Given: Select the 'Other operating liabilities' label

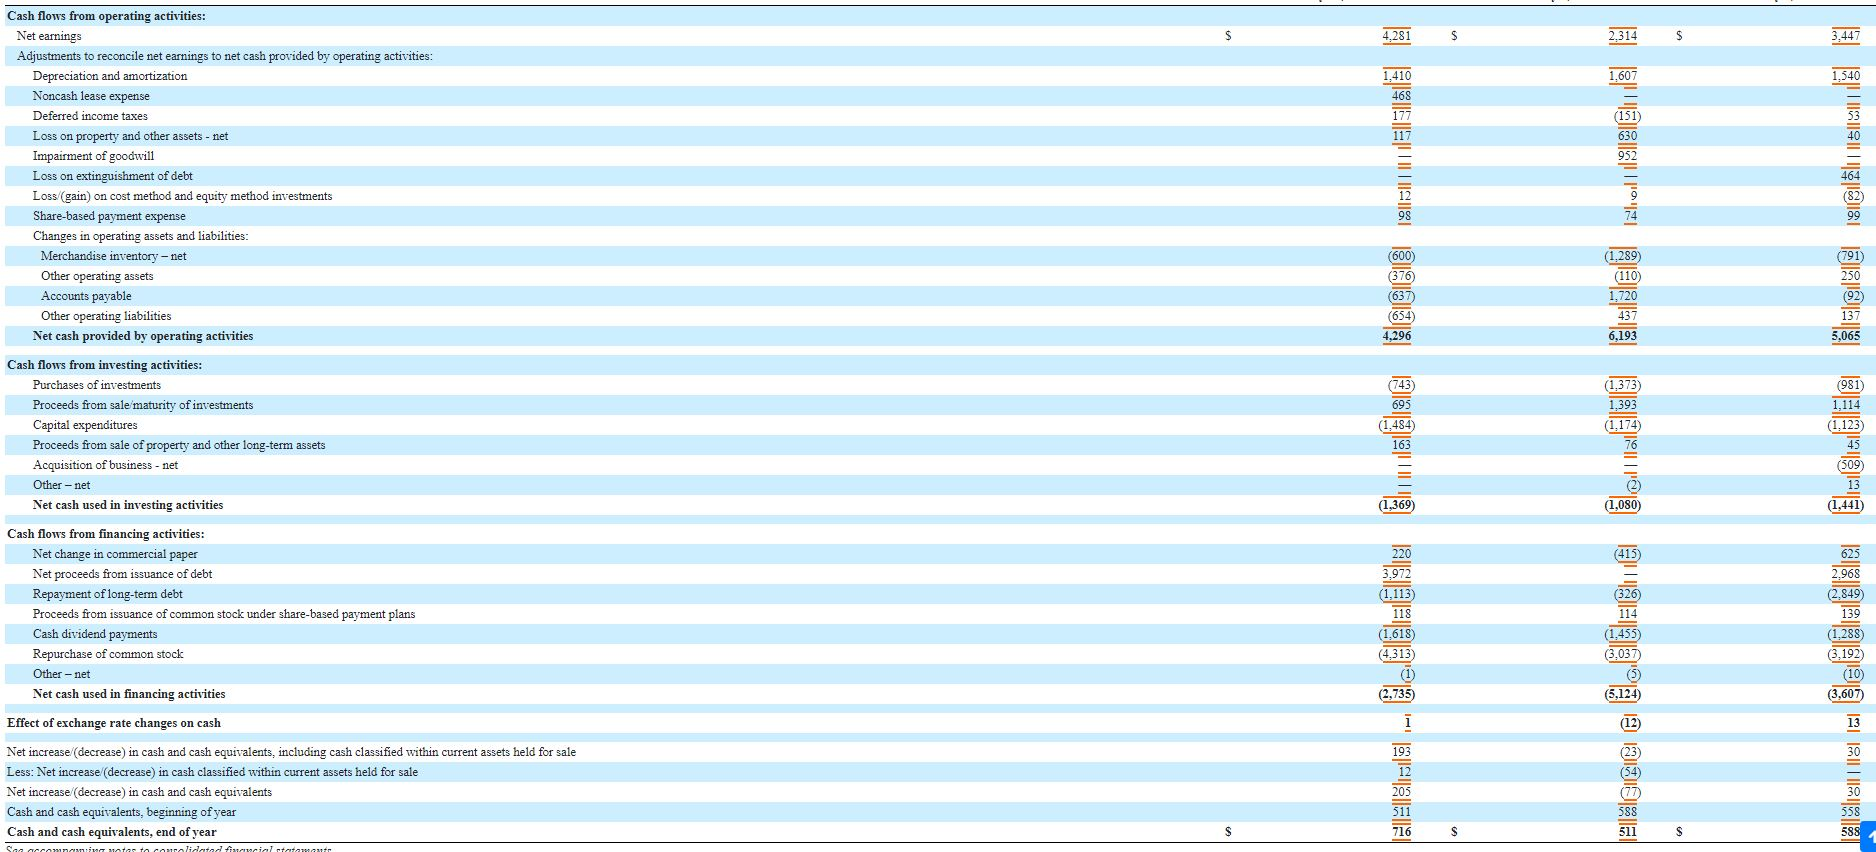Looking at the screenshot, I should coord(106,316).
